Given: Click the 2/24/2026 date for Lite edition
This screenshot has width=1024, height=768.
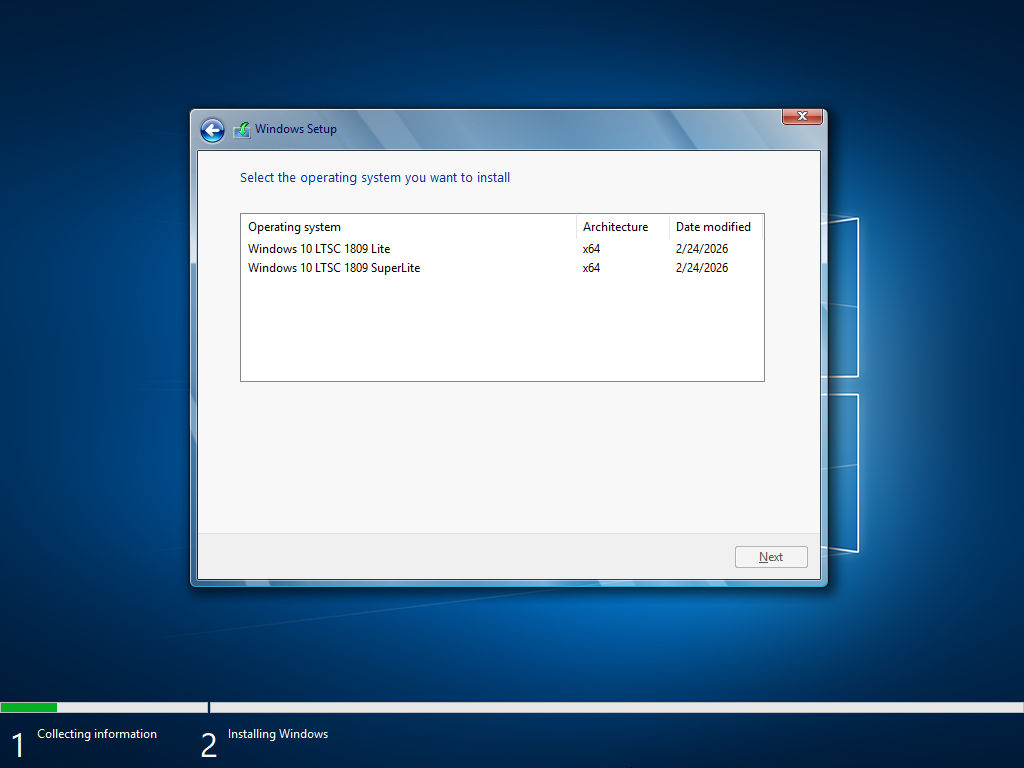Looking at the screenshot, I should [701, 248].
